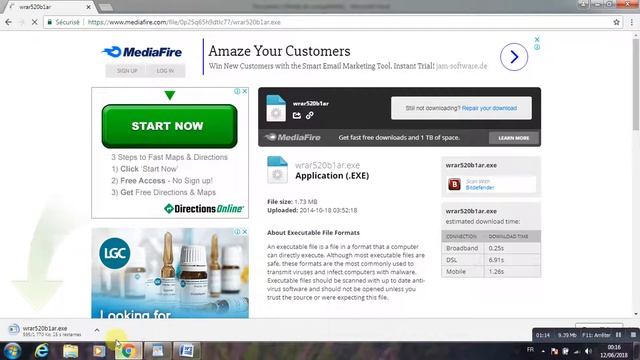Open Windows Start menu
The height and width of the screenshot is (360, 640).
tap(12, 351)
